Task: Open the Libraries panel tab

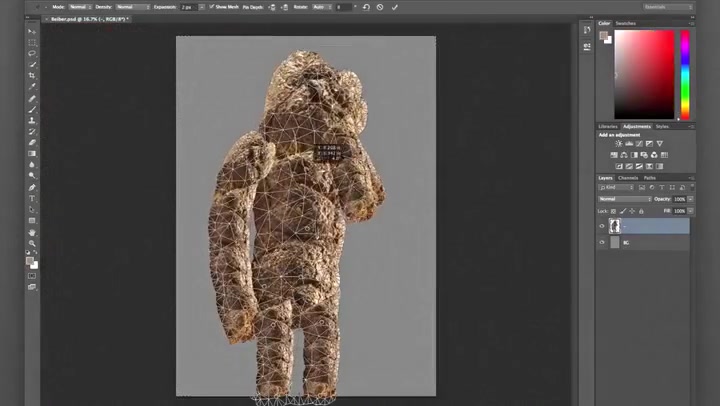Action: [608, 126]
